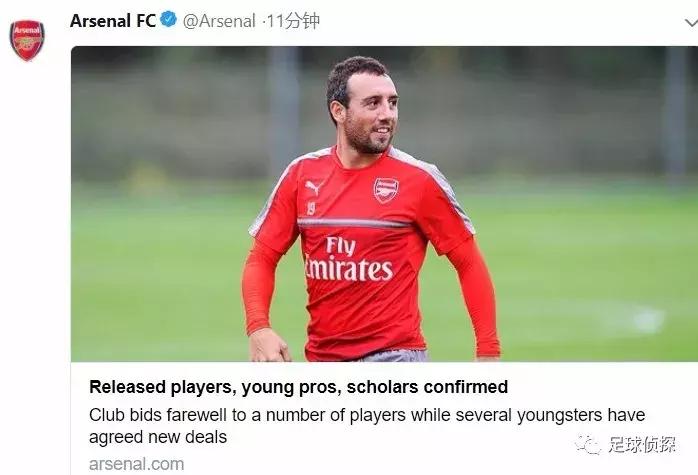Image resolution: width=698 pixels, height=475 pixels.
Task: Click the WeChat logo watermark icon
Action: click(590, 444)
